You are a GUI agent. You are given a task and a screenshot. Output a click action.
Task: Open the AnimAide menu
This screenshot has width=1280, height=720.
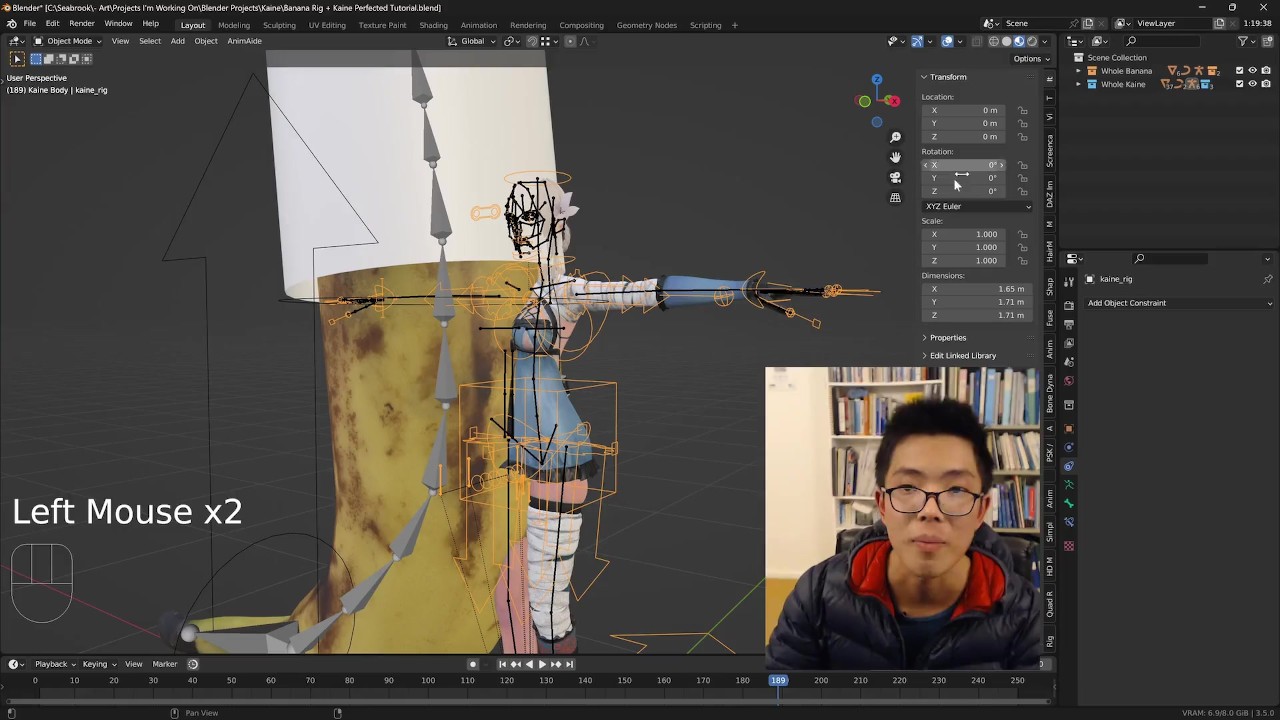244,41
